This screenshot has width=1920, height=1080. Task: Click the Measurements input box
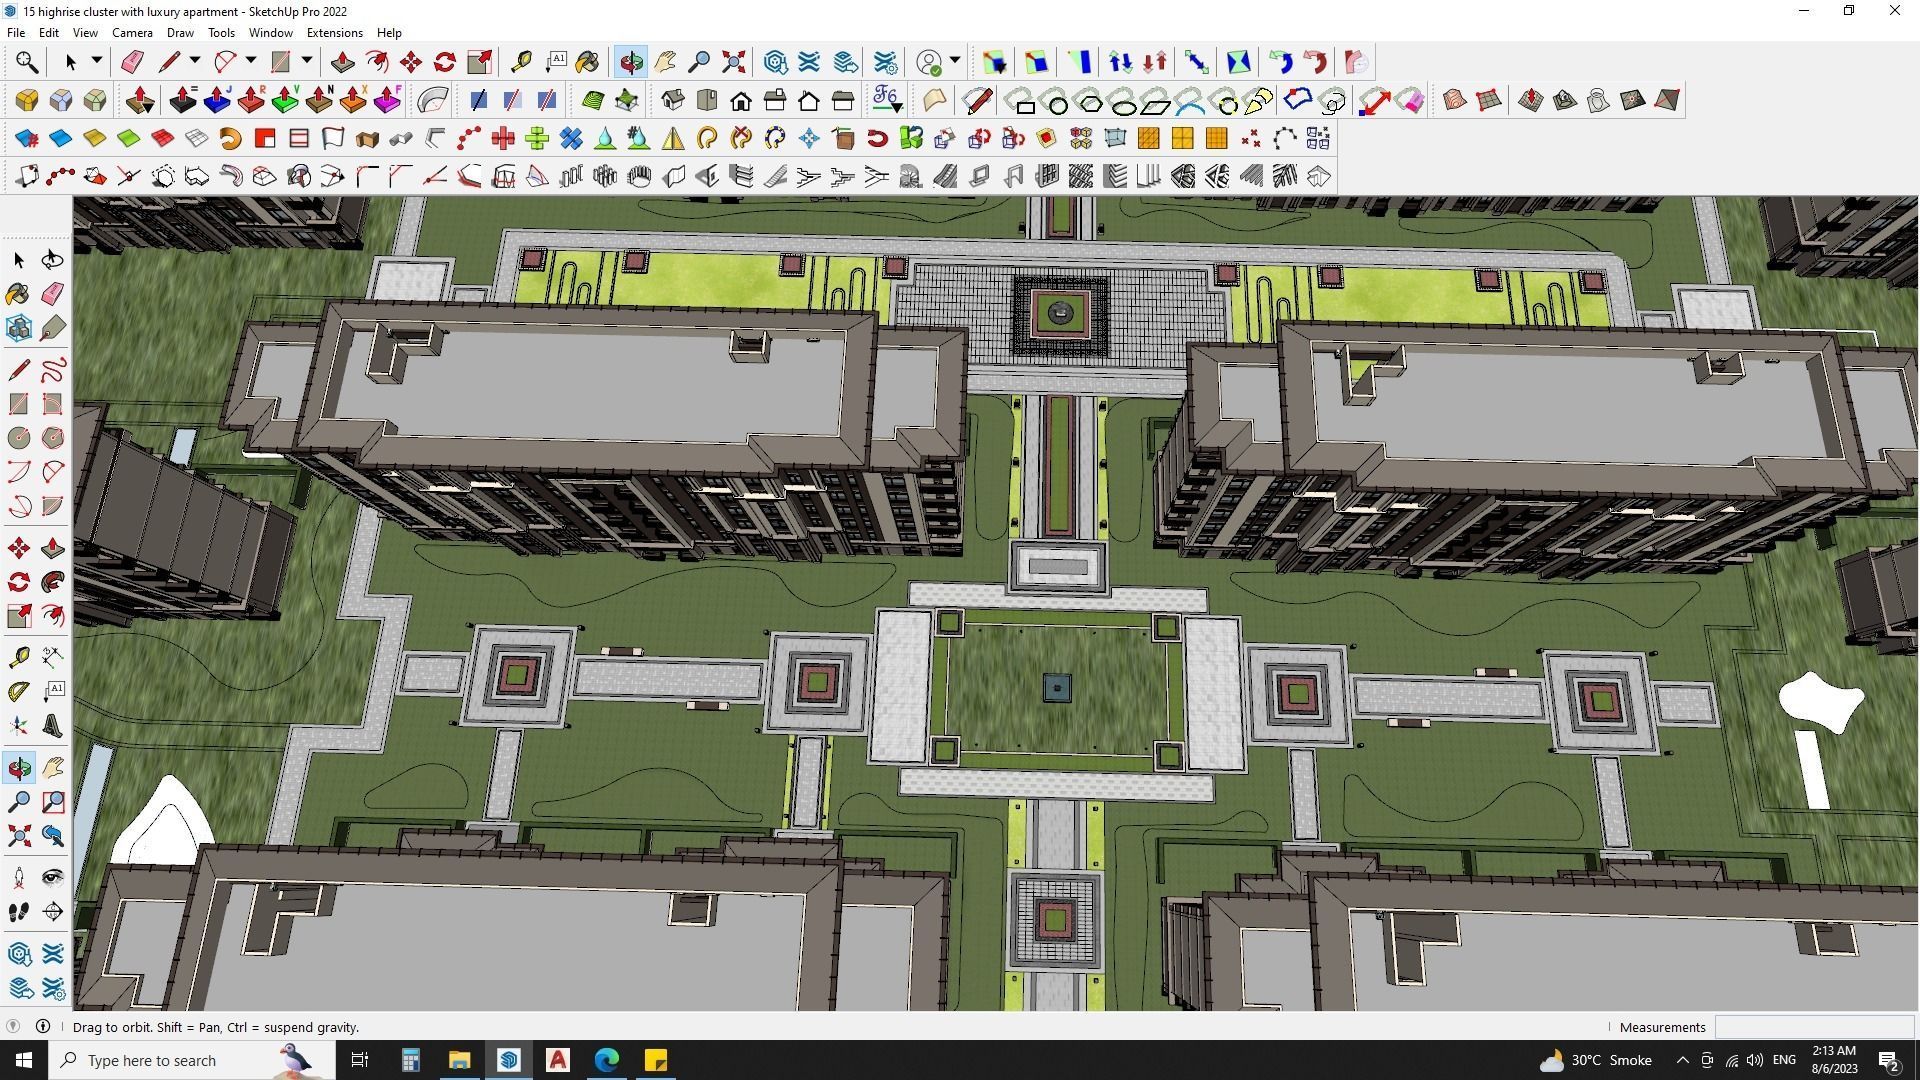pyautogui.click(x=1813, y=1027)
